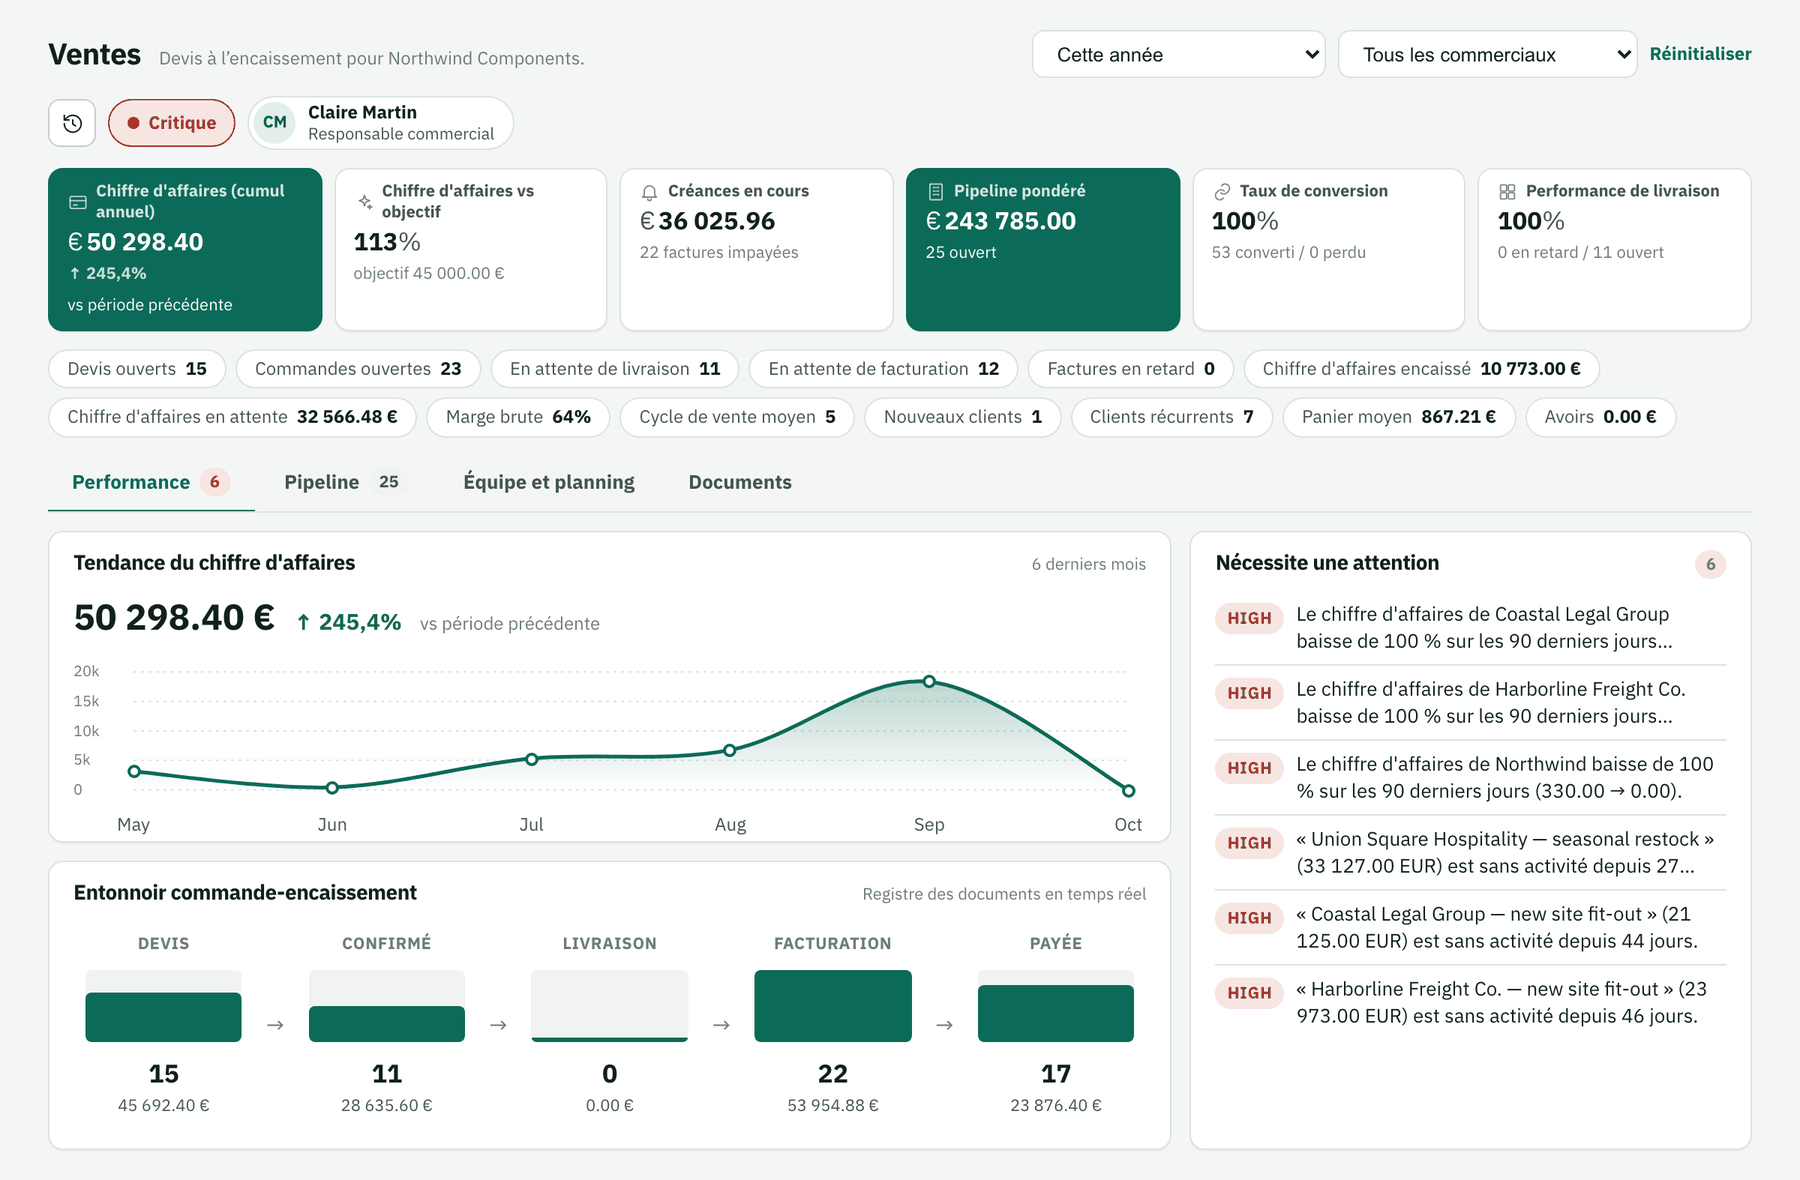
Task: Open the Union Square Hospitality inactivity alert
Action: point(1470,853)
